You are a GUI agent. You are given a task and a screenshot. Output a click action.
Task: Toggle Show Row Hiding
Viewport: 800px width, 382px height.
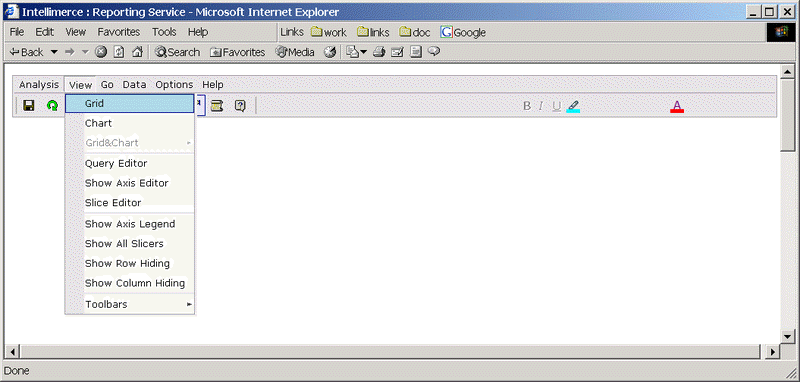[130, 263]
